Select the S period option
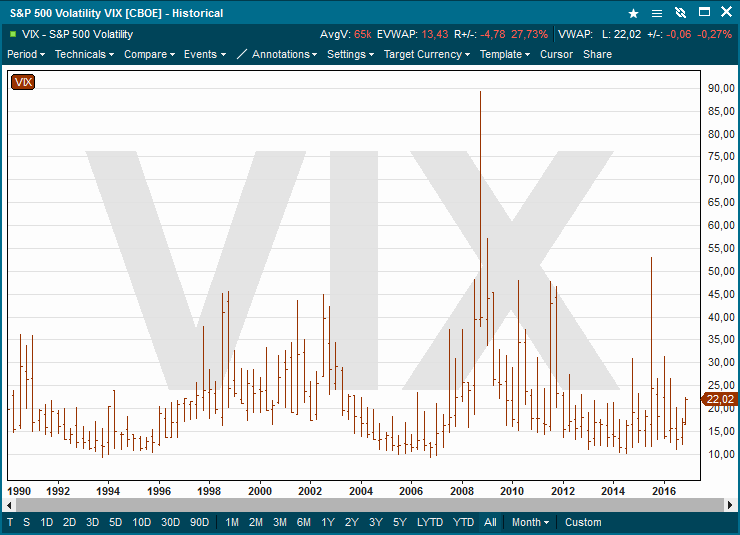740x535 pixels. click(x=26, y=522)
